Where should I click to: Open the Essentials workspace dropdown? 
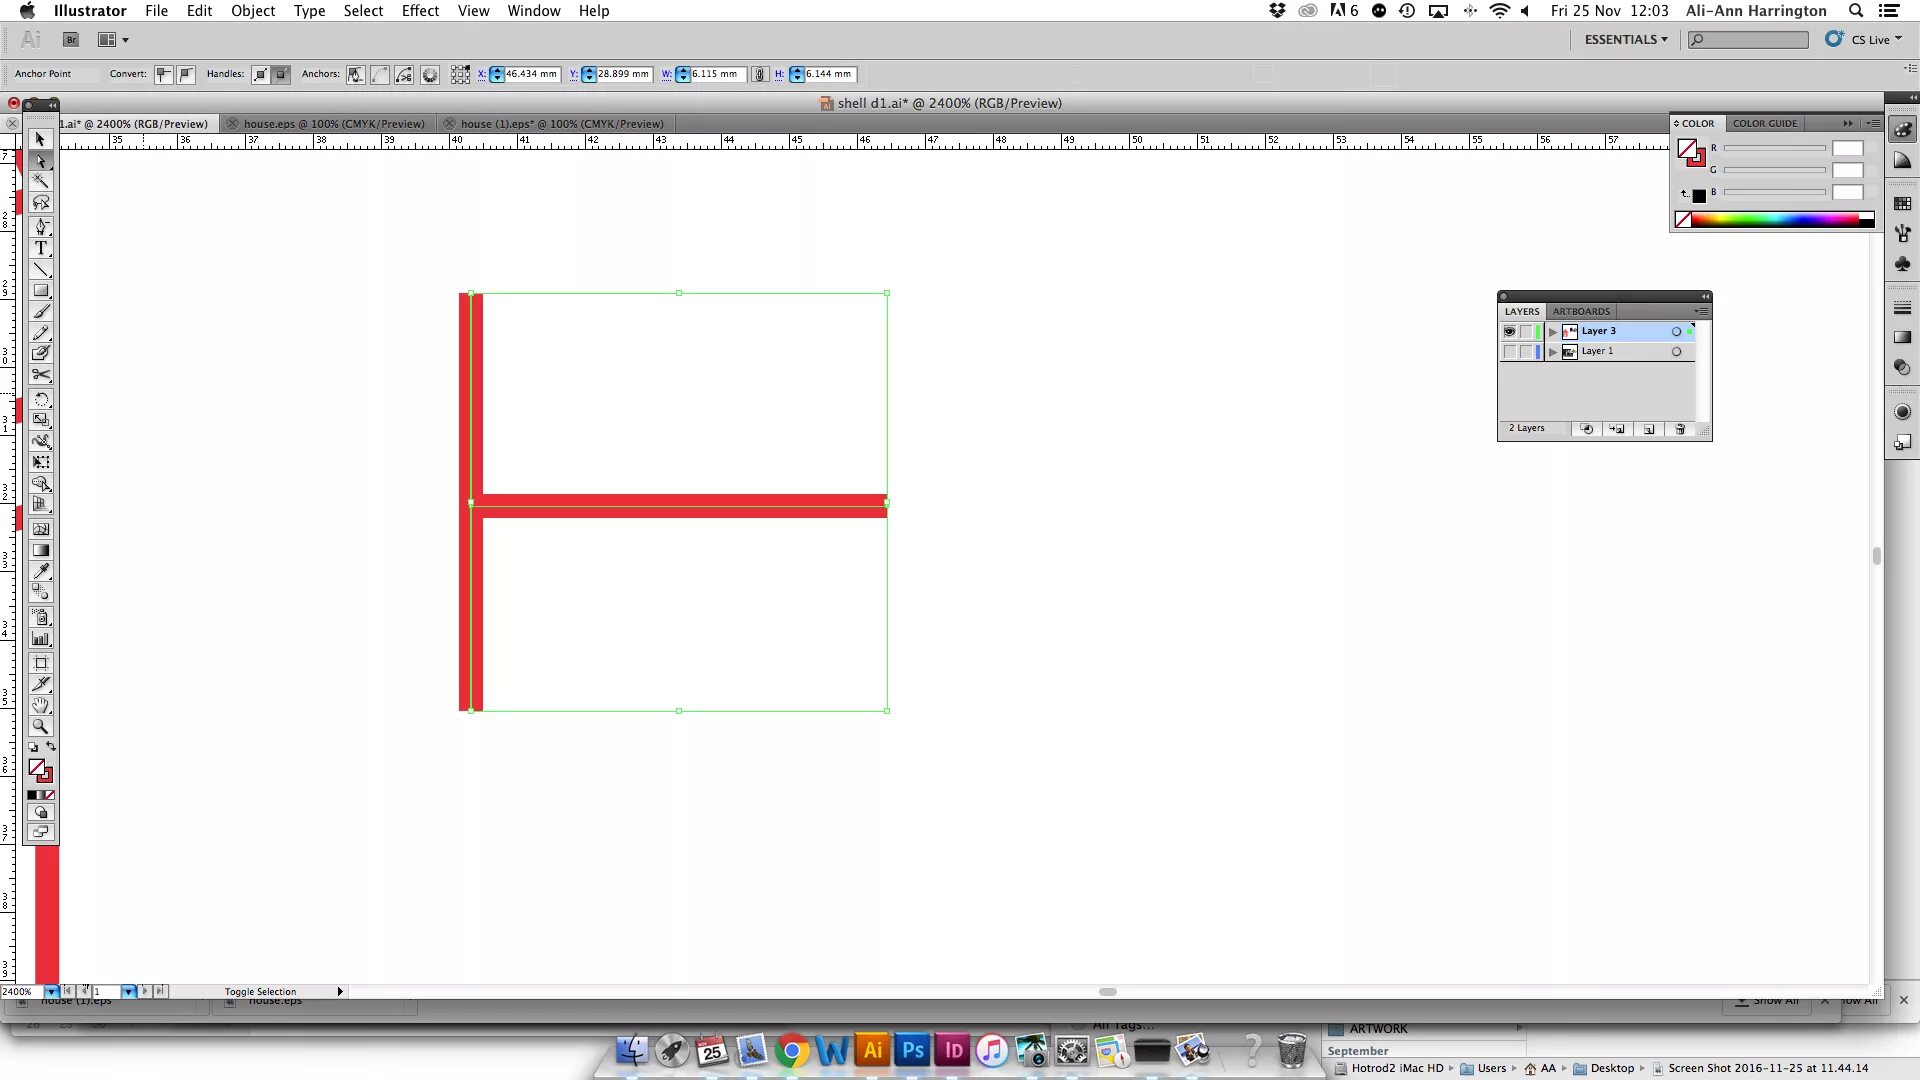click(x=1626, y=39)
